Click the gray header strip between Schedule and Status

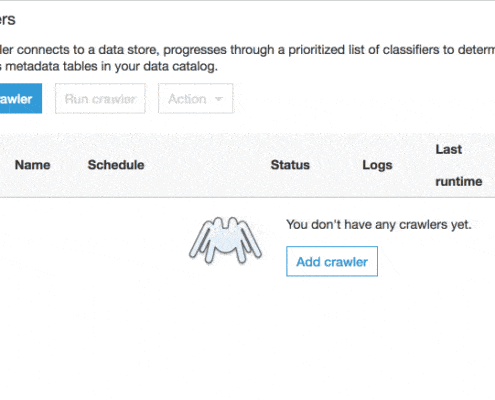(x=207, y=165)
